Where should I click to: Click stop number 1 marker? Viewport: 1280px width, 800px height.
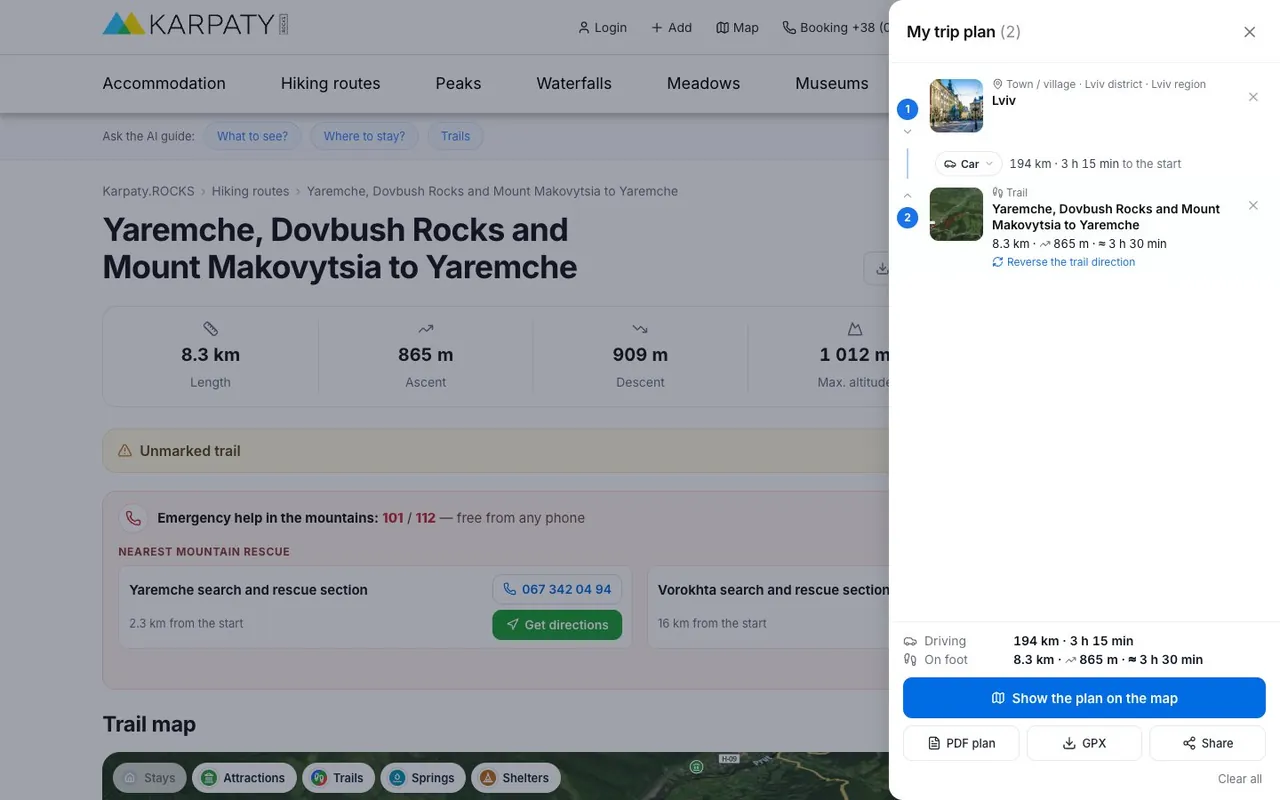908,109
